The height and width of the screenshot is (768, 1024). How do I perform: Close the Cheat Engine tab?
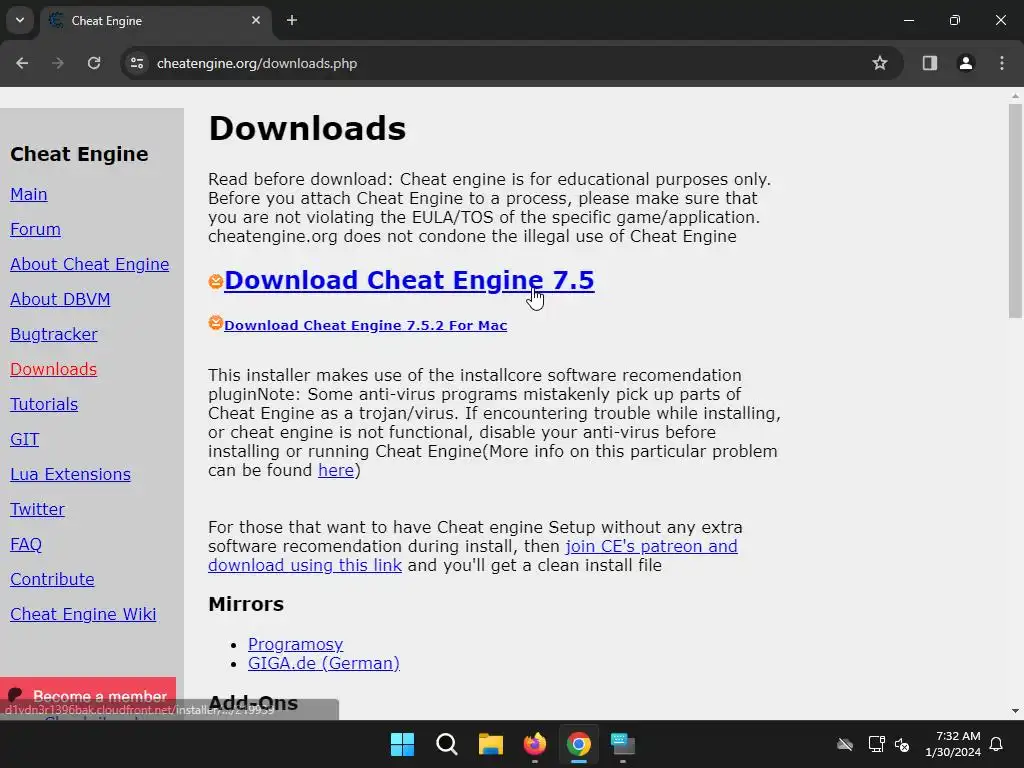coord(256,20)
